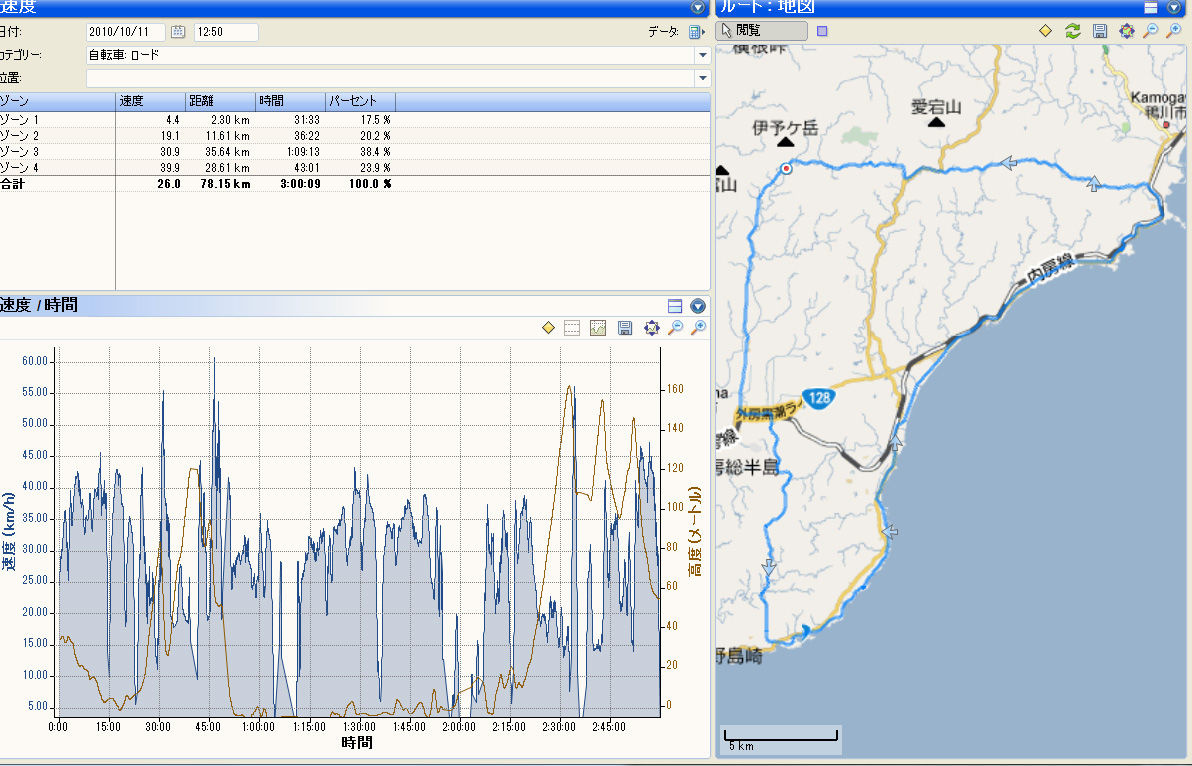The height and width of the screenshot is (766, 1192).
Task: Click the 内房線 railway label on map
Action: point(1050,268)
